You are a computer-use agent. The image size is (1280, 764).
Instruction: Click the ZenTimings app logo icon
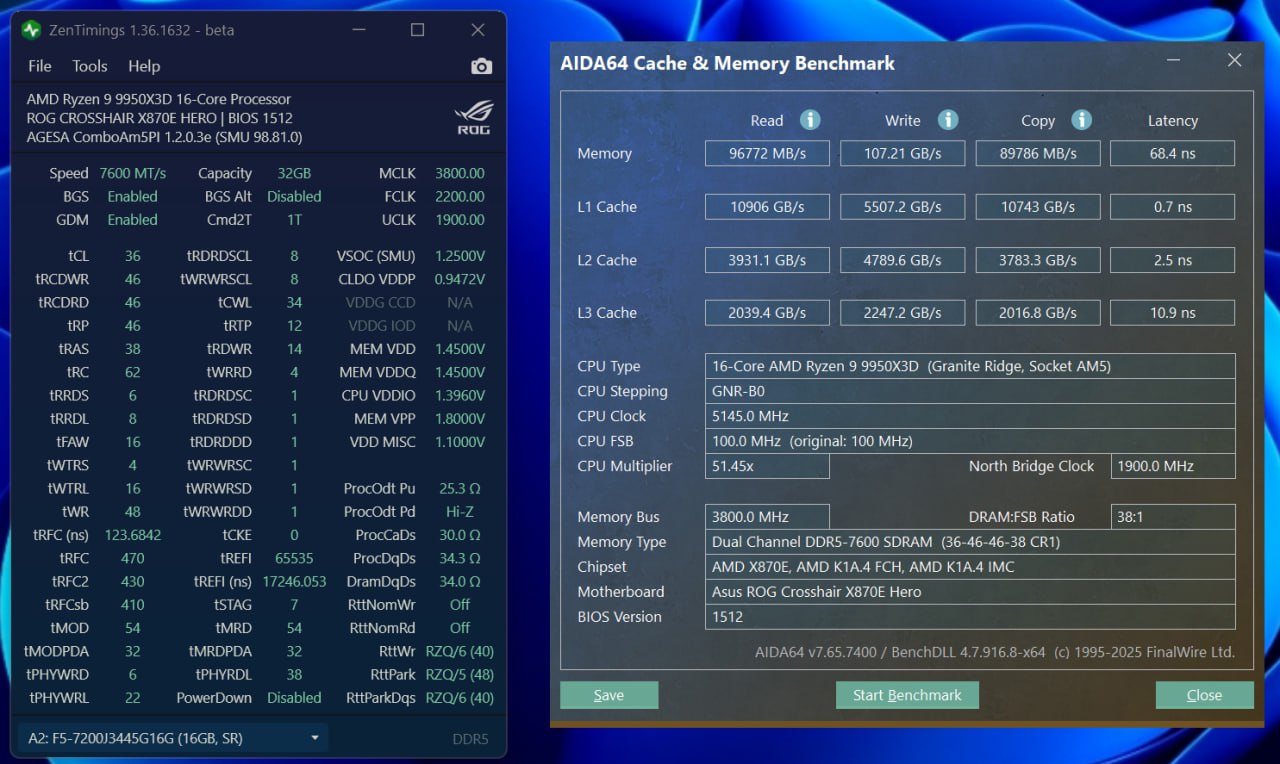(x=32, y=30)
